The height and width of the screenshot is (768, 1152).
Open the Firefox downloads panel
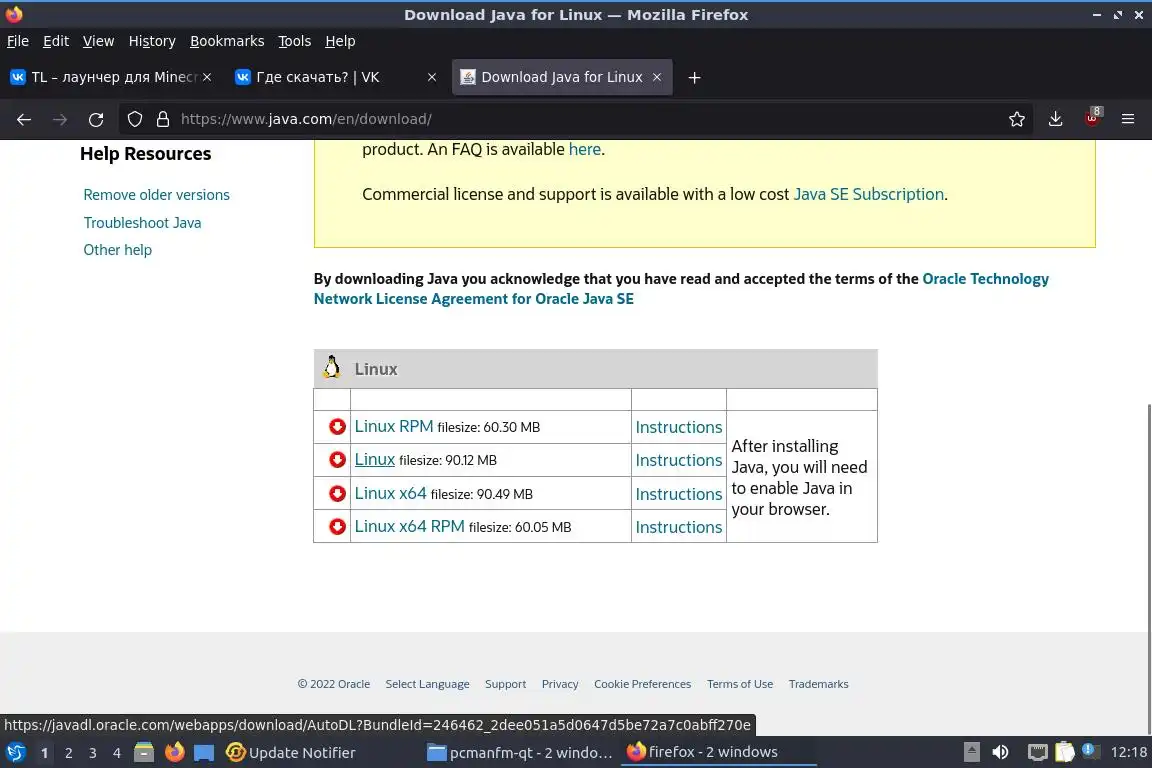click(x=1055, y=119)
